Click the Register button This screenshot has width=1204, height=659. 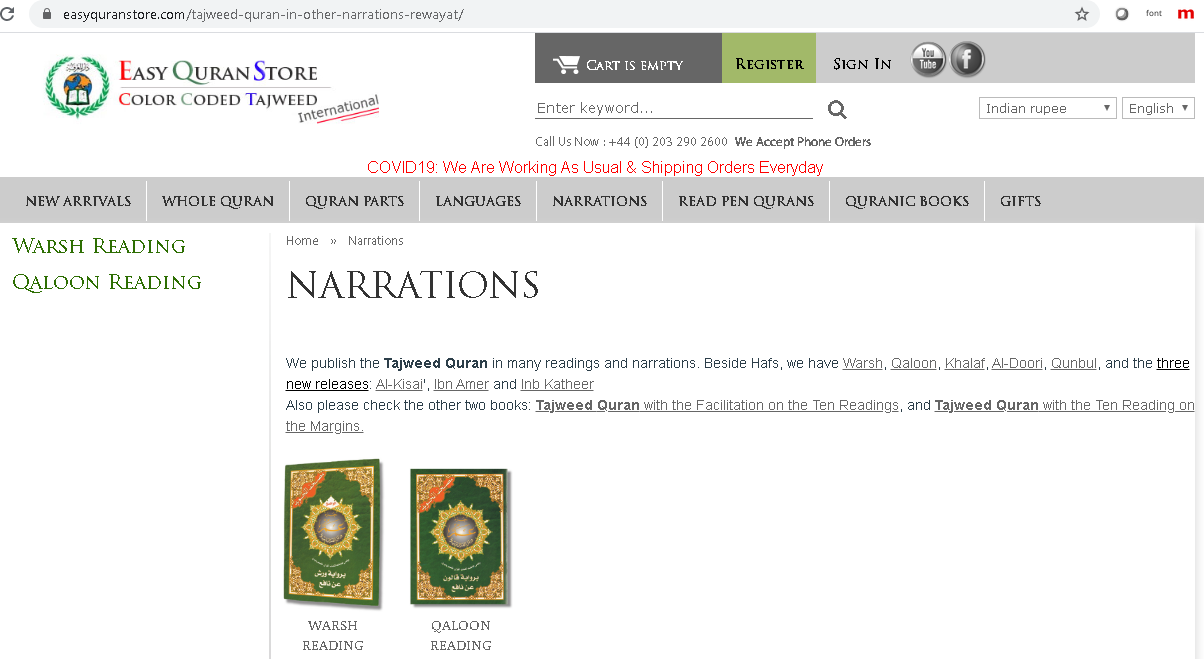point(769,64)
